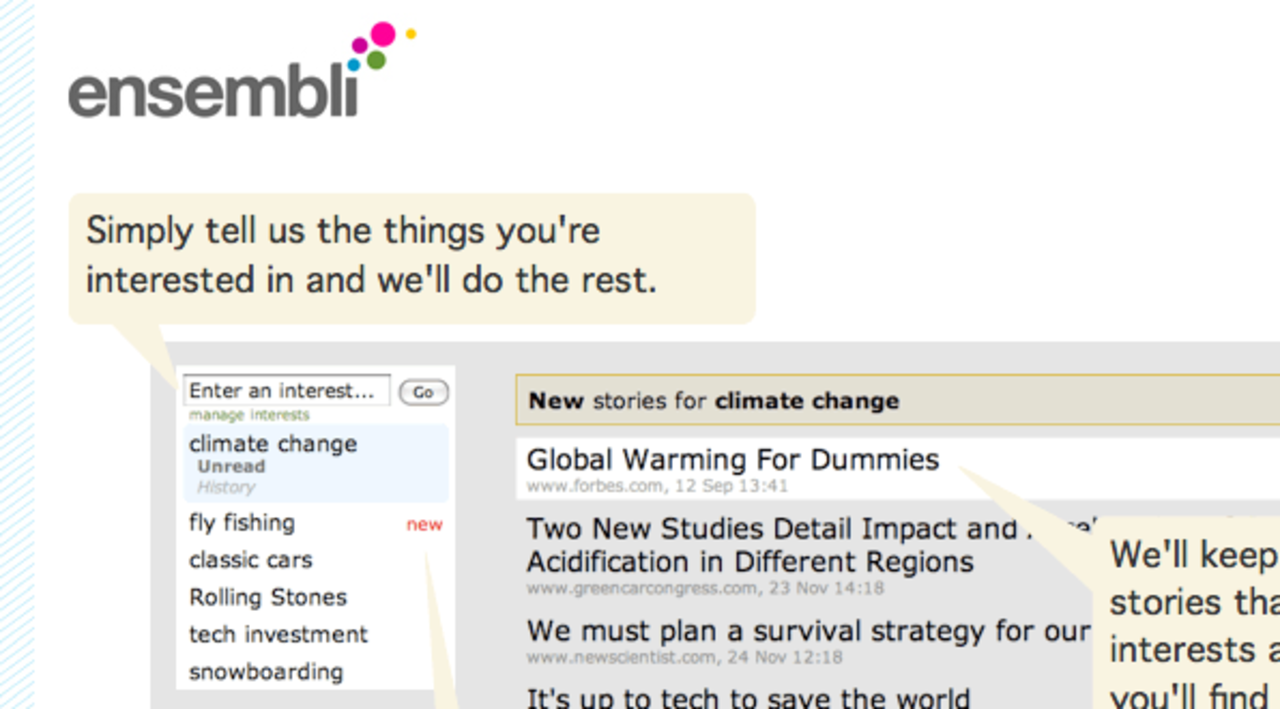Select the snowboarding interest
The height and width of the screenshot is (709, 1280).
[266, 672]
